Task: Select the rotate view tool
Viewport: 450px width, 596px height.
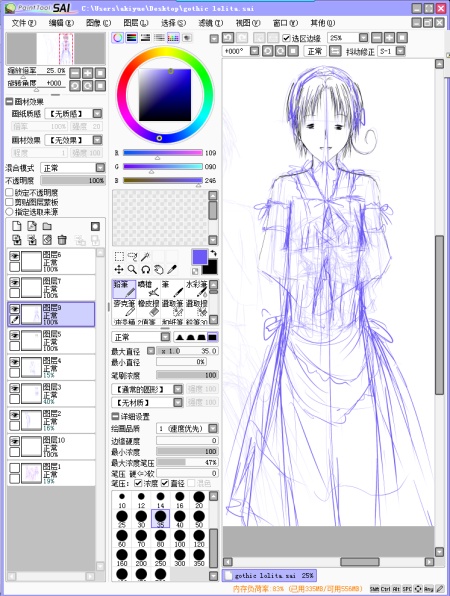Action: (x=146, y=269)
